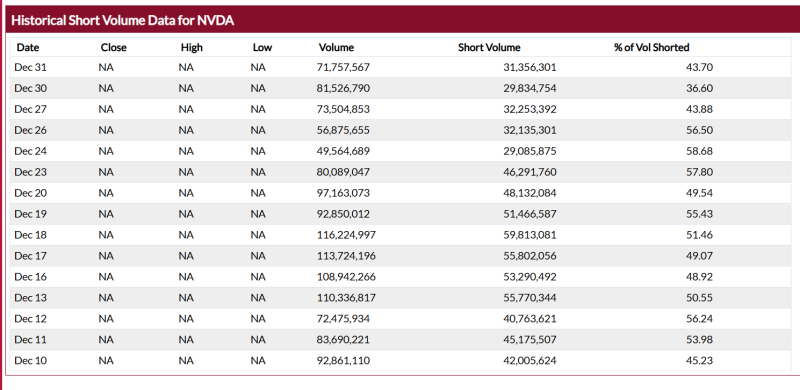
Task: Click the Close column header
Action: [x=114, y=47]
